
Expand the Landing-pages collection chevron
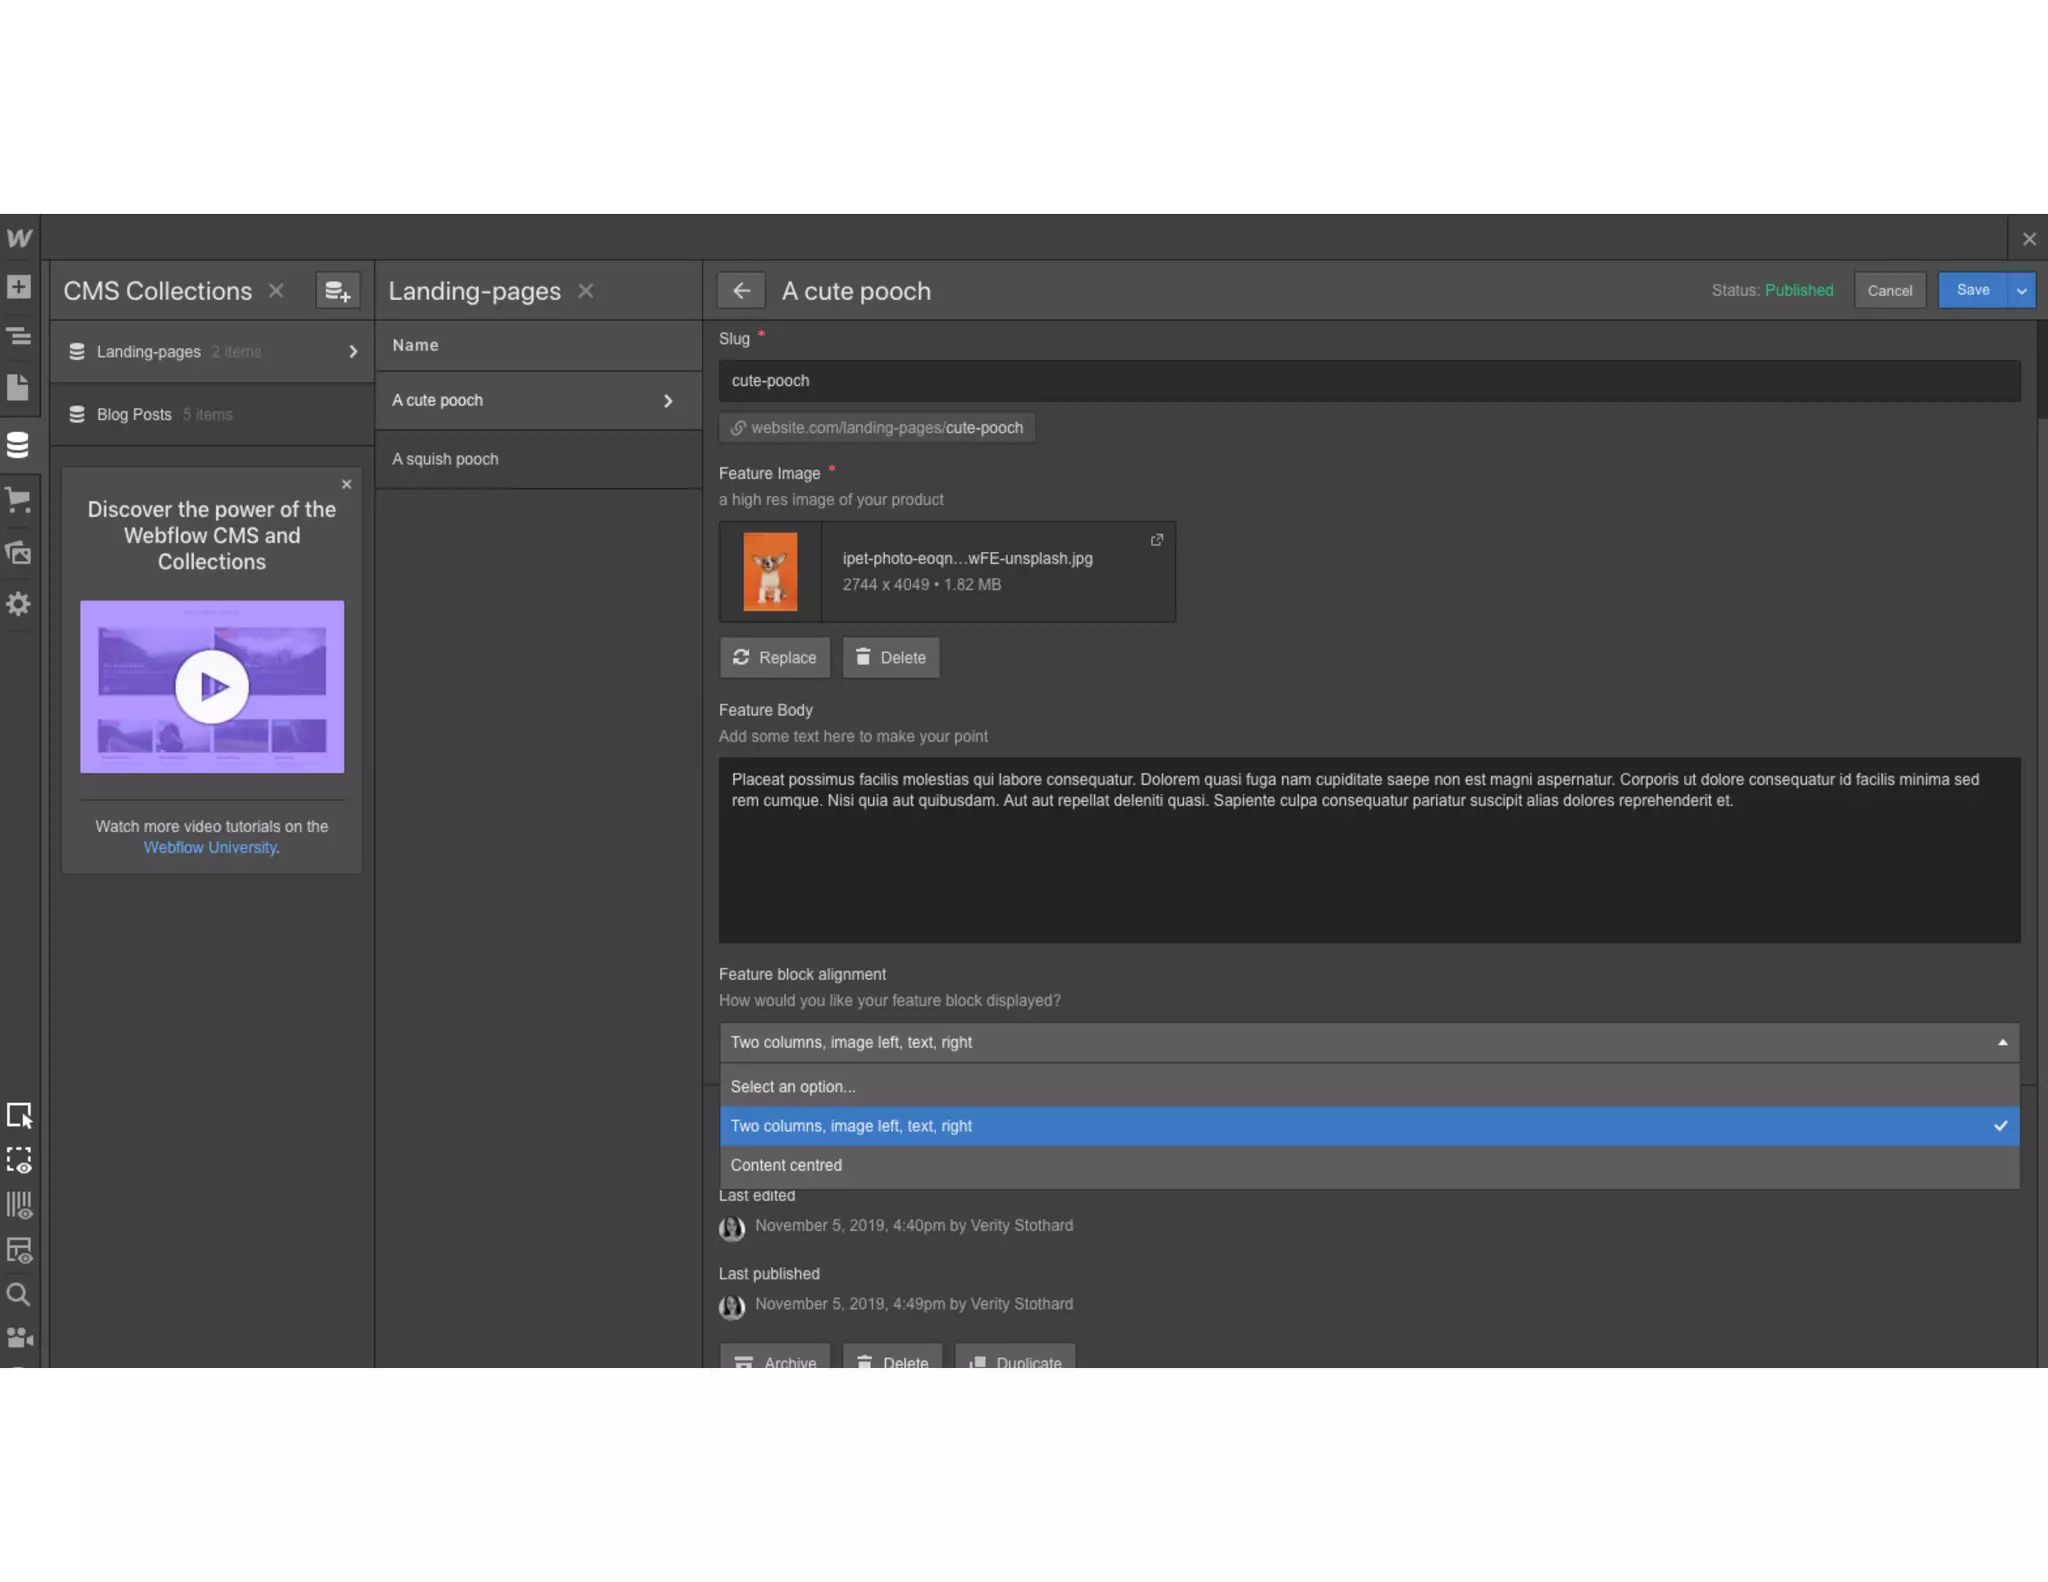(353, 352)
